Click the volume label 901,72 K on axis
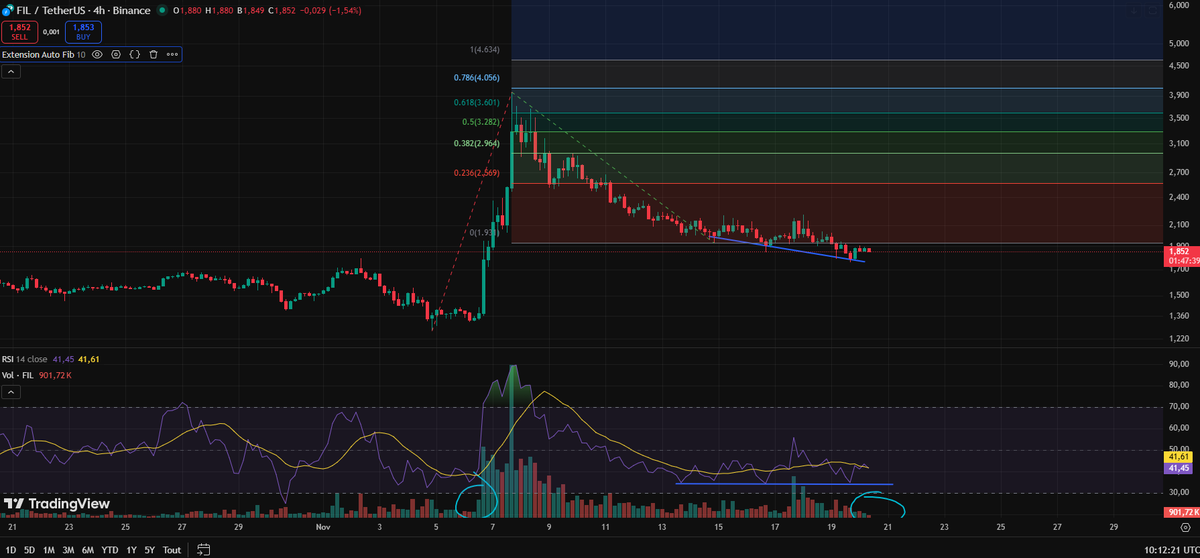 coord(1182,512)
